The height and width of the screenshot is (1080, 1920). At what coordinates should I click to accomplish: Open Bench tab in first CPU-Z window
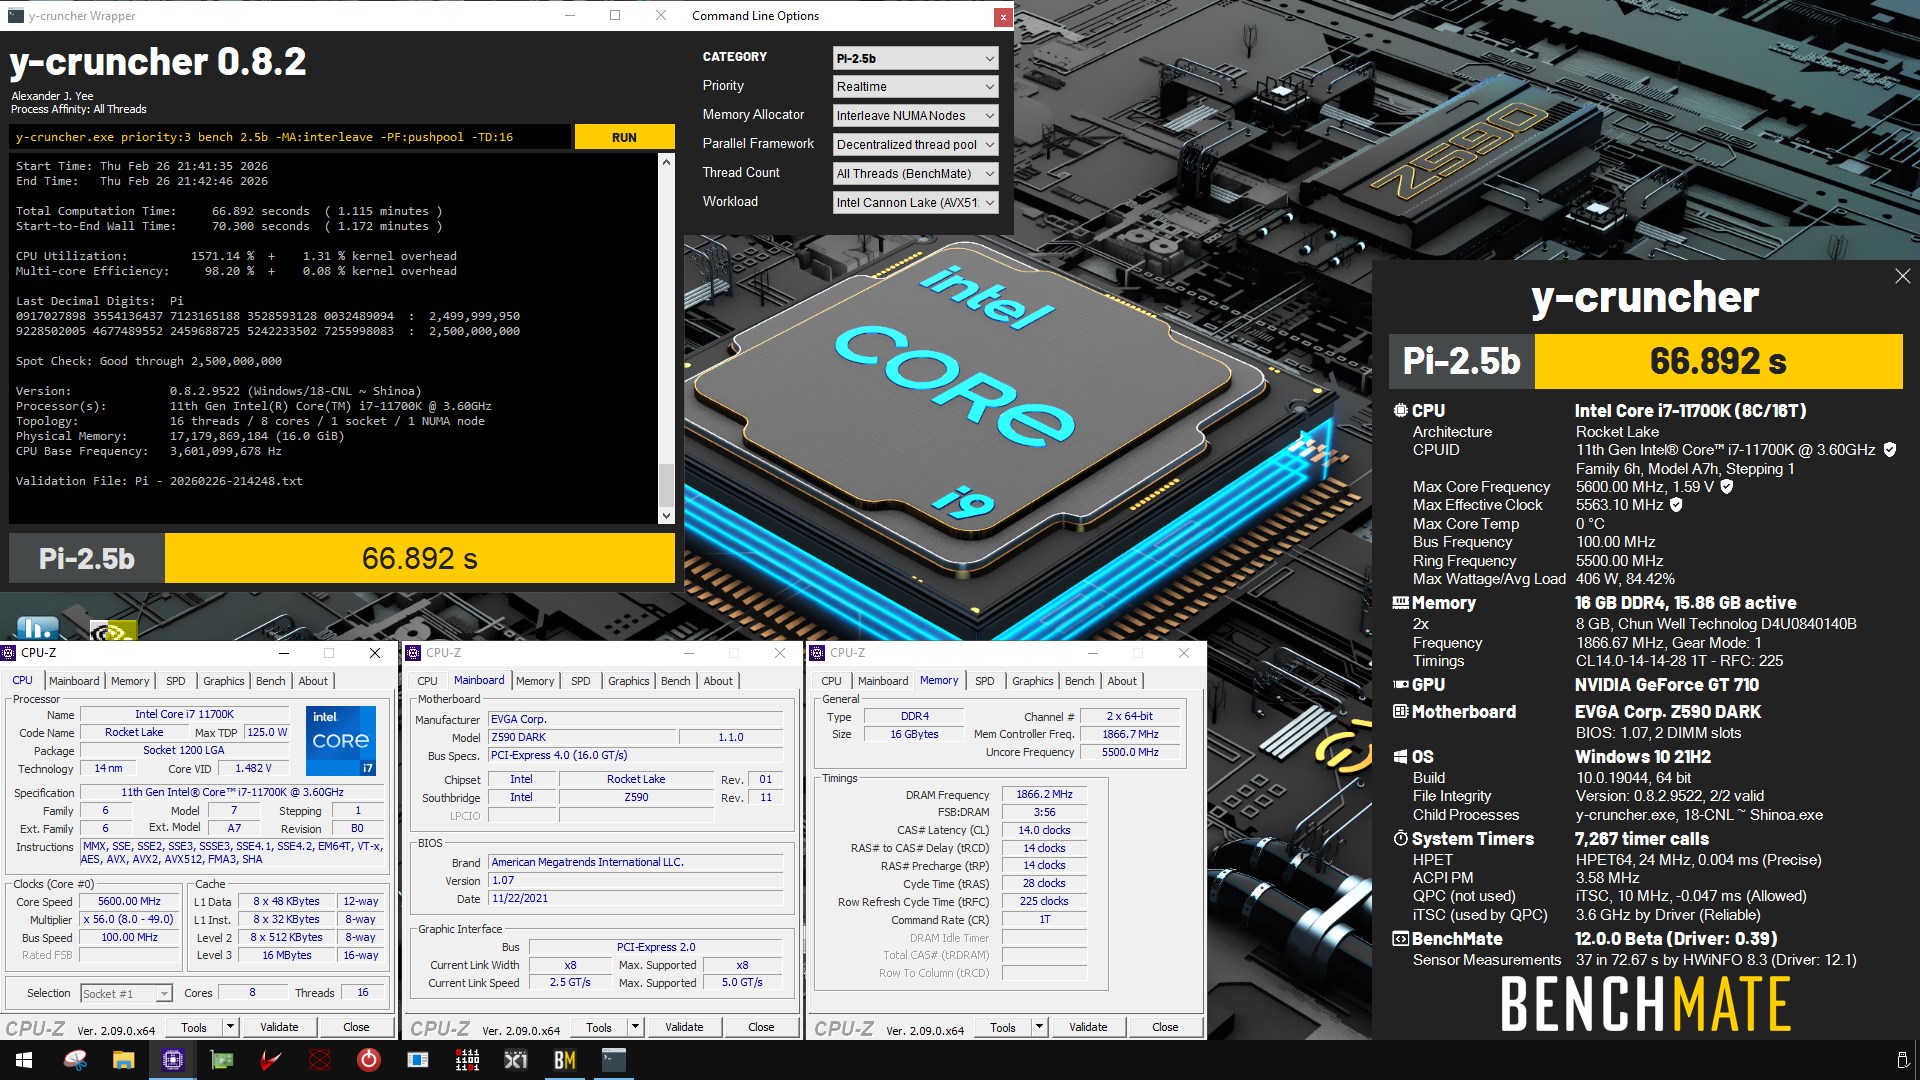[x=271, y=681]
